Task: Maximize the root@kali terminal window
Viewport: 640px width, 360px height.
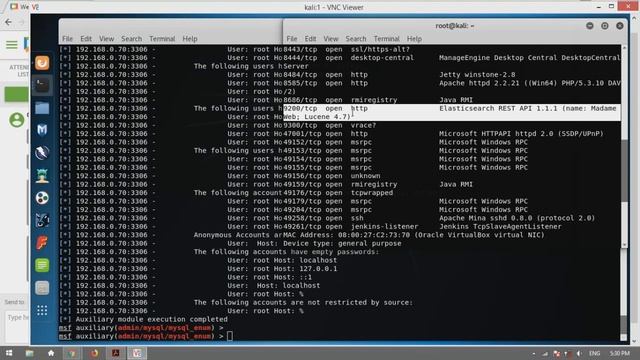Action: (x=605, y=26)
